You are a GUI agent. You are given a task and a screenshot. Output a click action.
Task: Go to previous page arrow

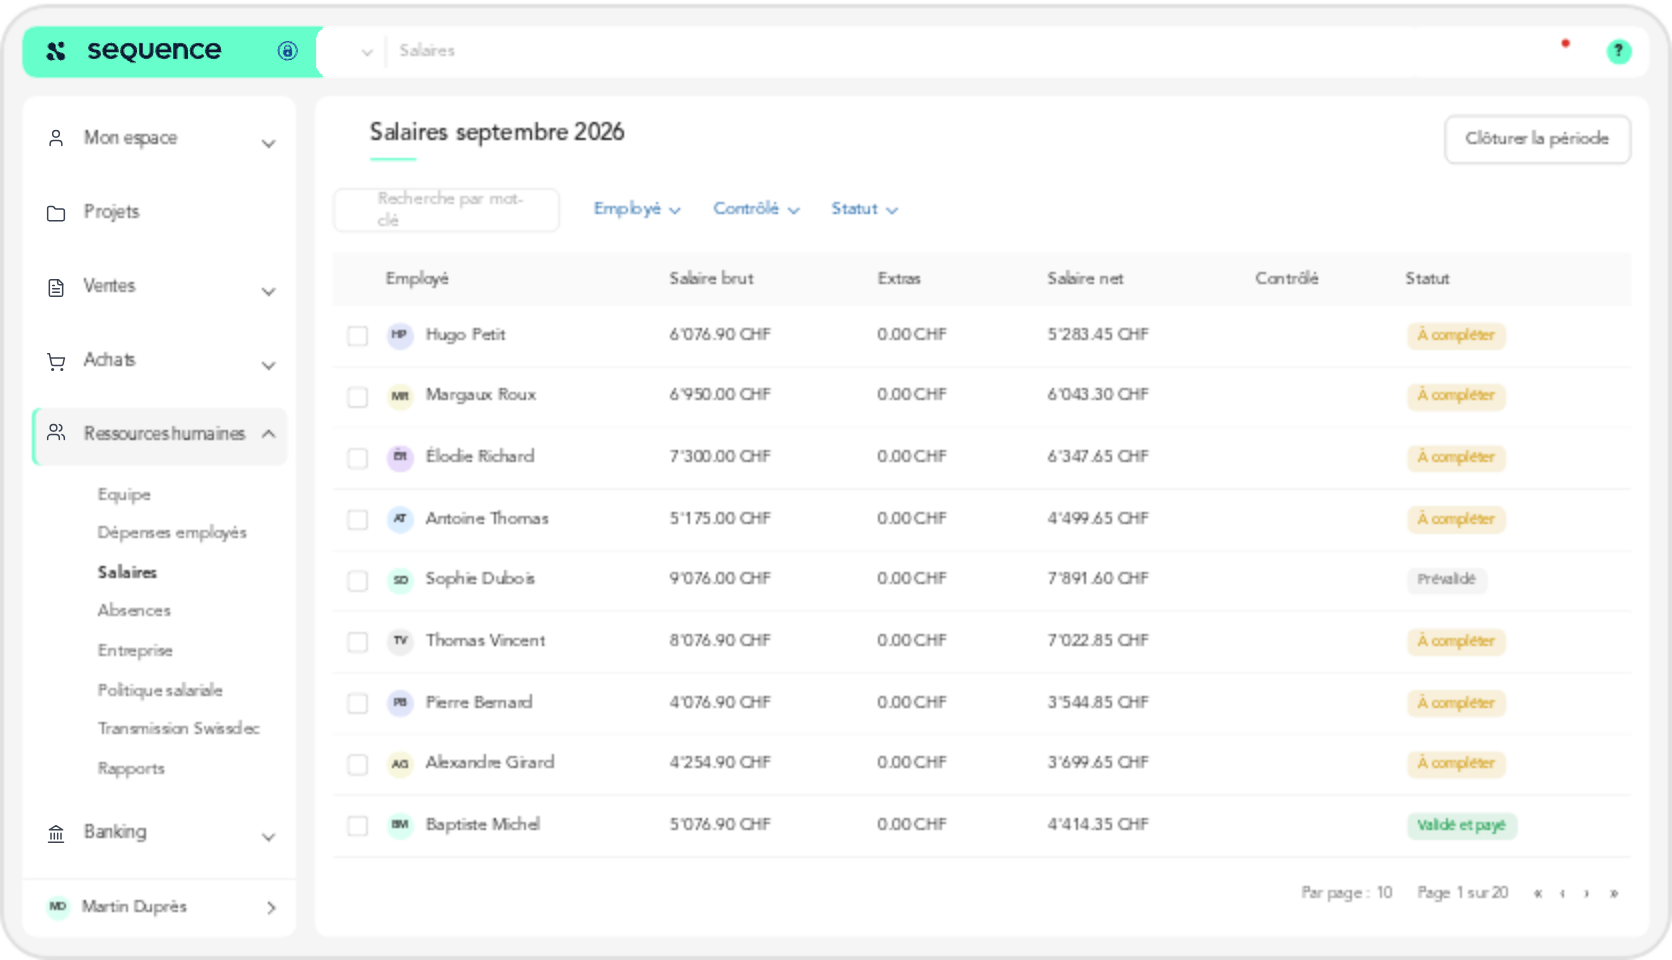click(x=1562, y=893)
